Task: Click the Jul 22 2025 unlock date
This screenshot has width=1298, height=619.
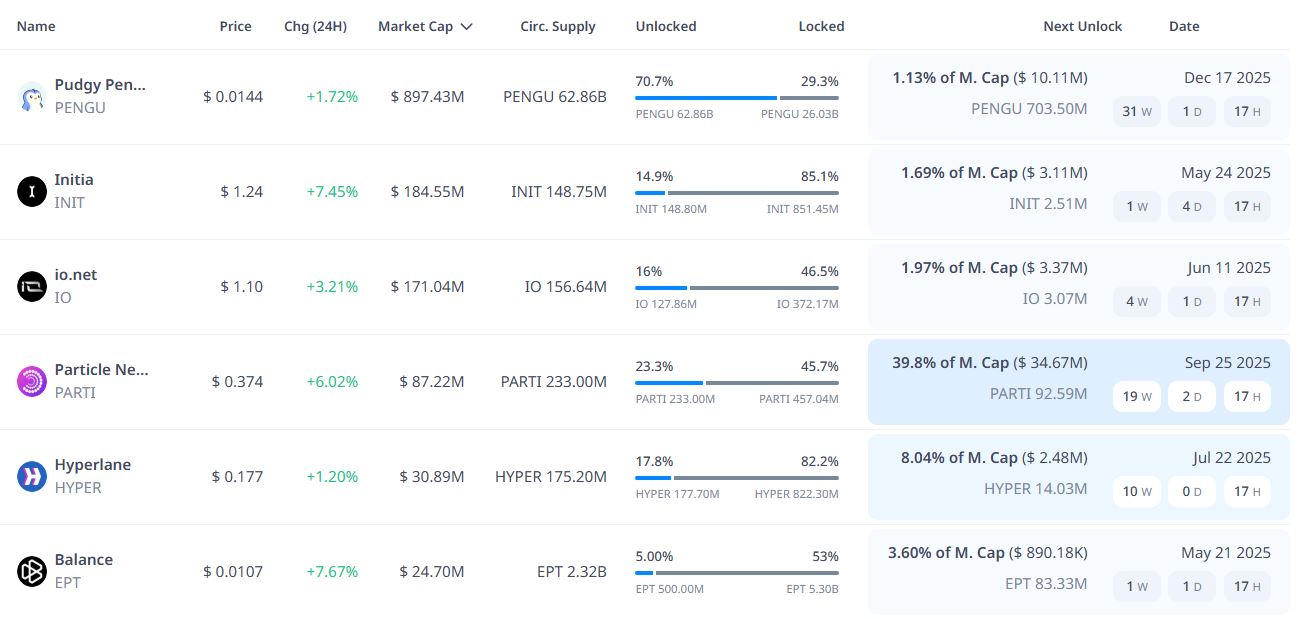Action: 1232,458
